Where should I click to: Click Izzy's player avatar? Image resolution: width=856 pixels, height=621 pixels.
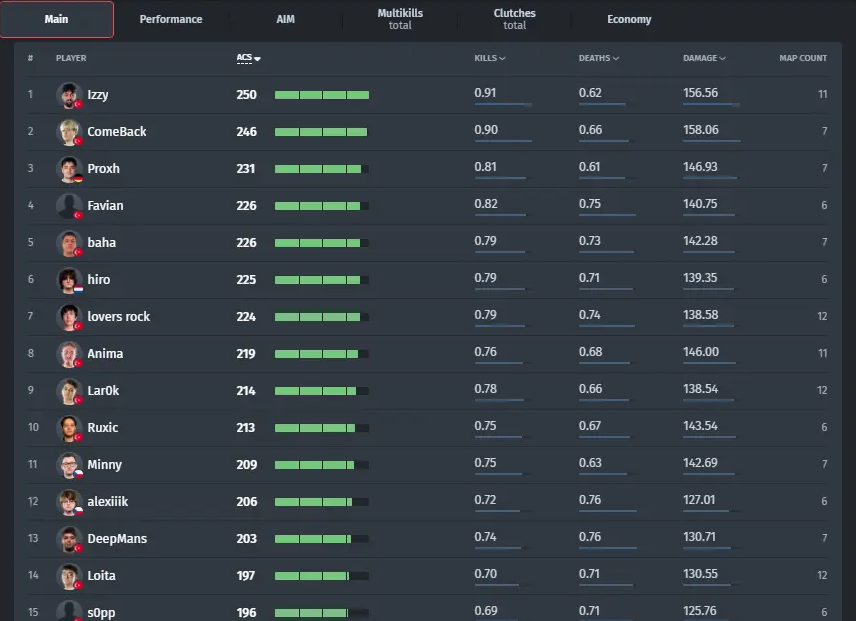pyautogui.click(x=69, y=95)
